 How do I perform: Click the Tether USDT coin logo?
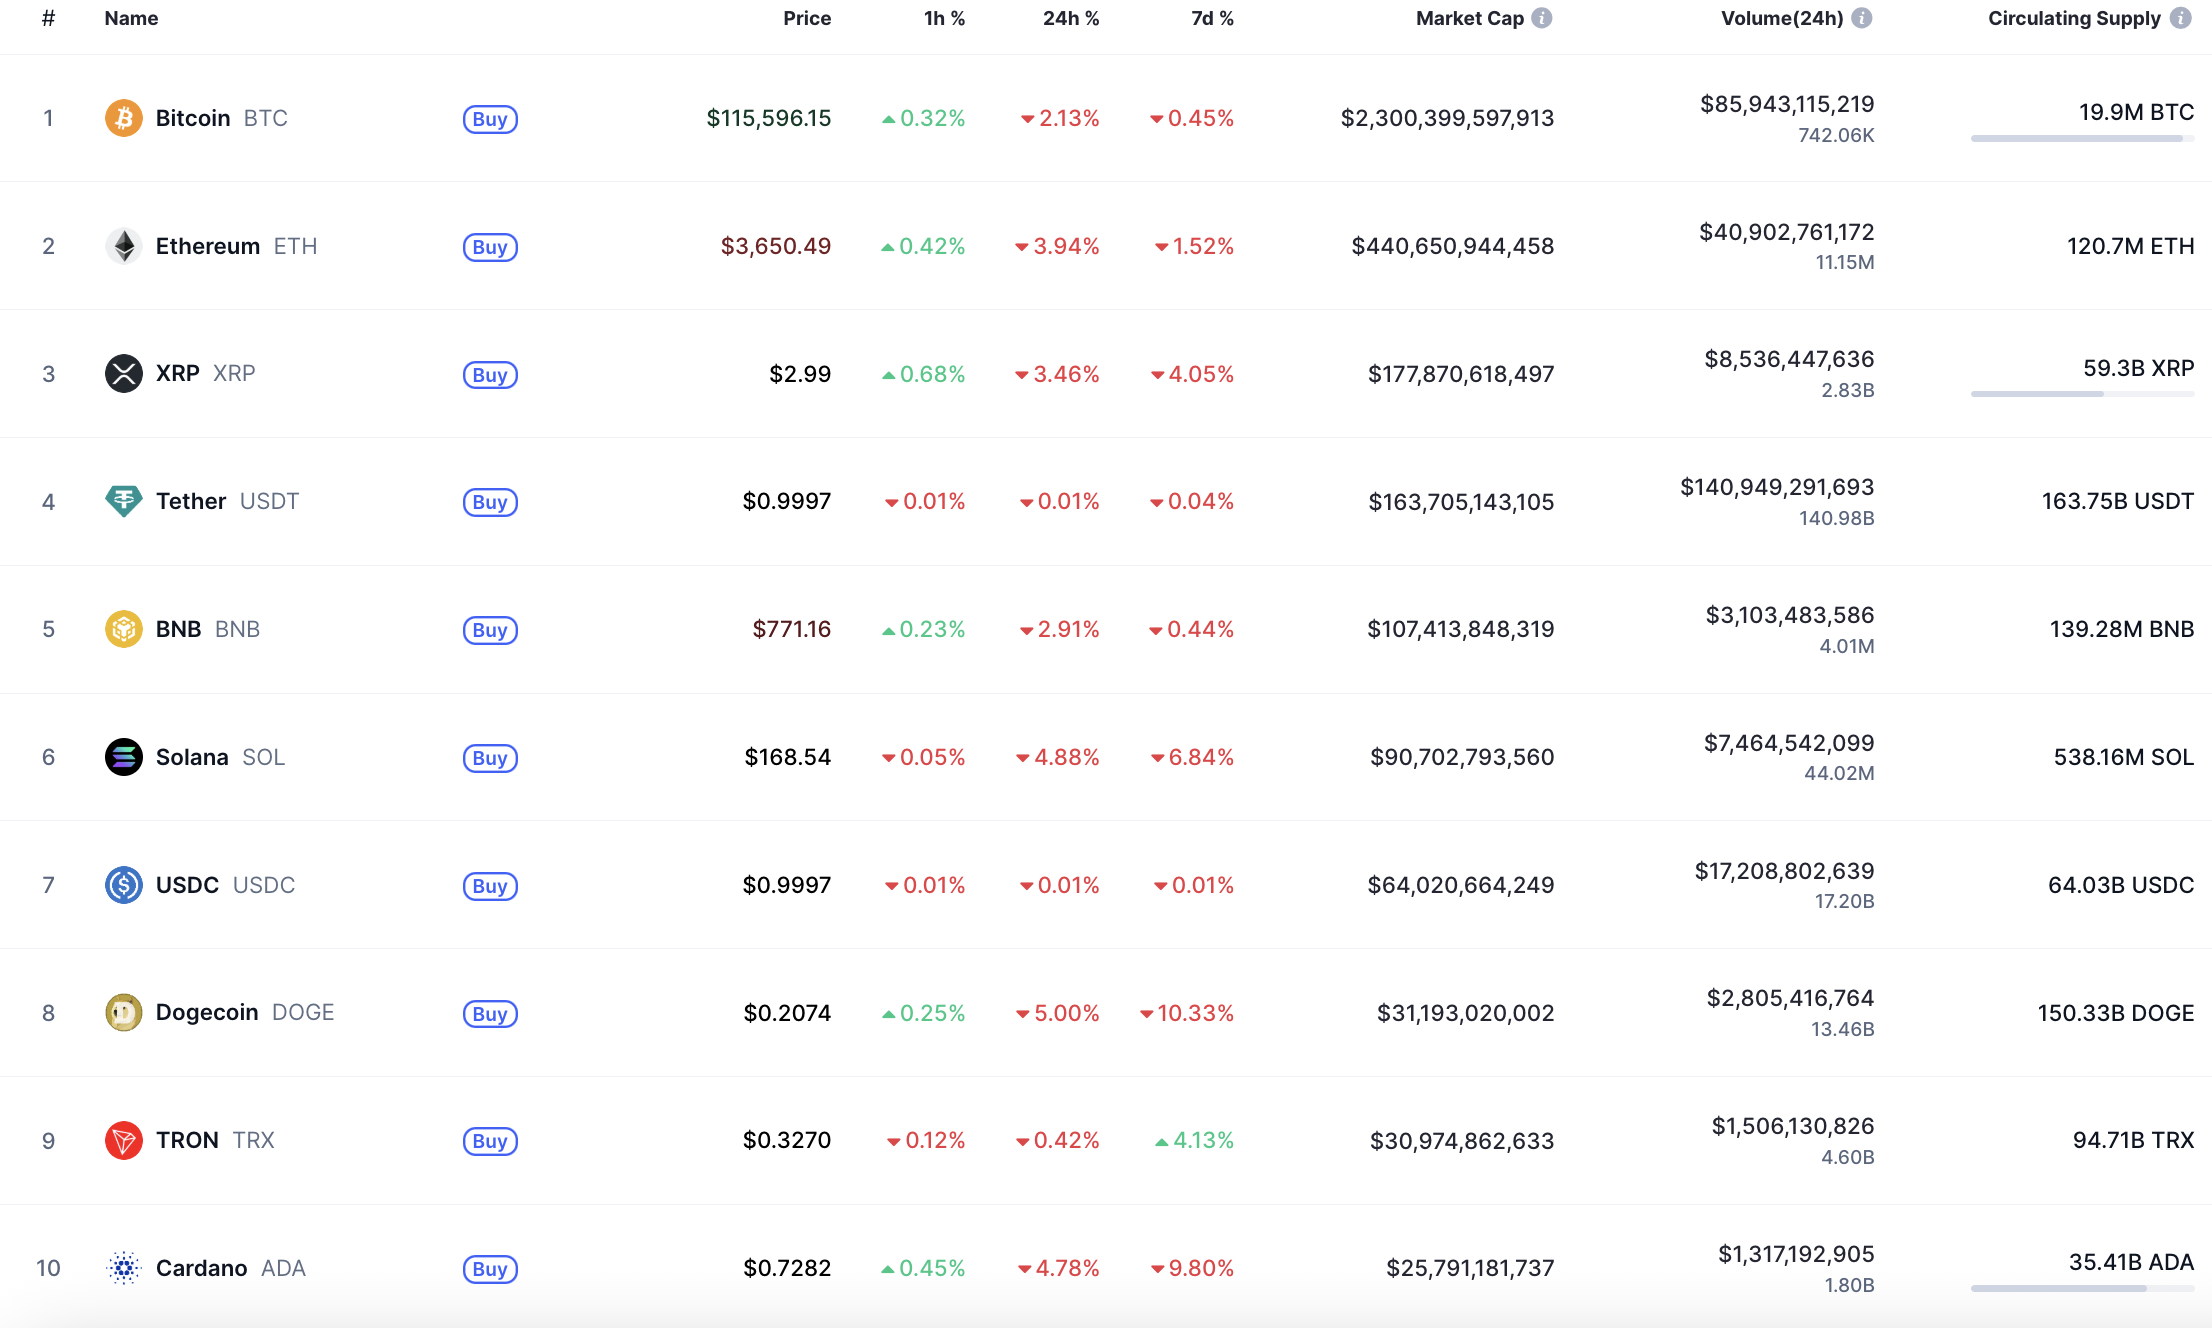[123, 501]
